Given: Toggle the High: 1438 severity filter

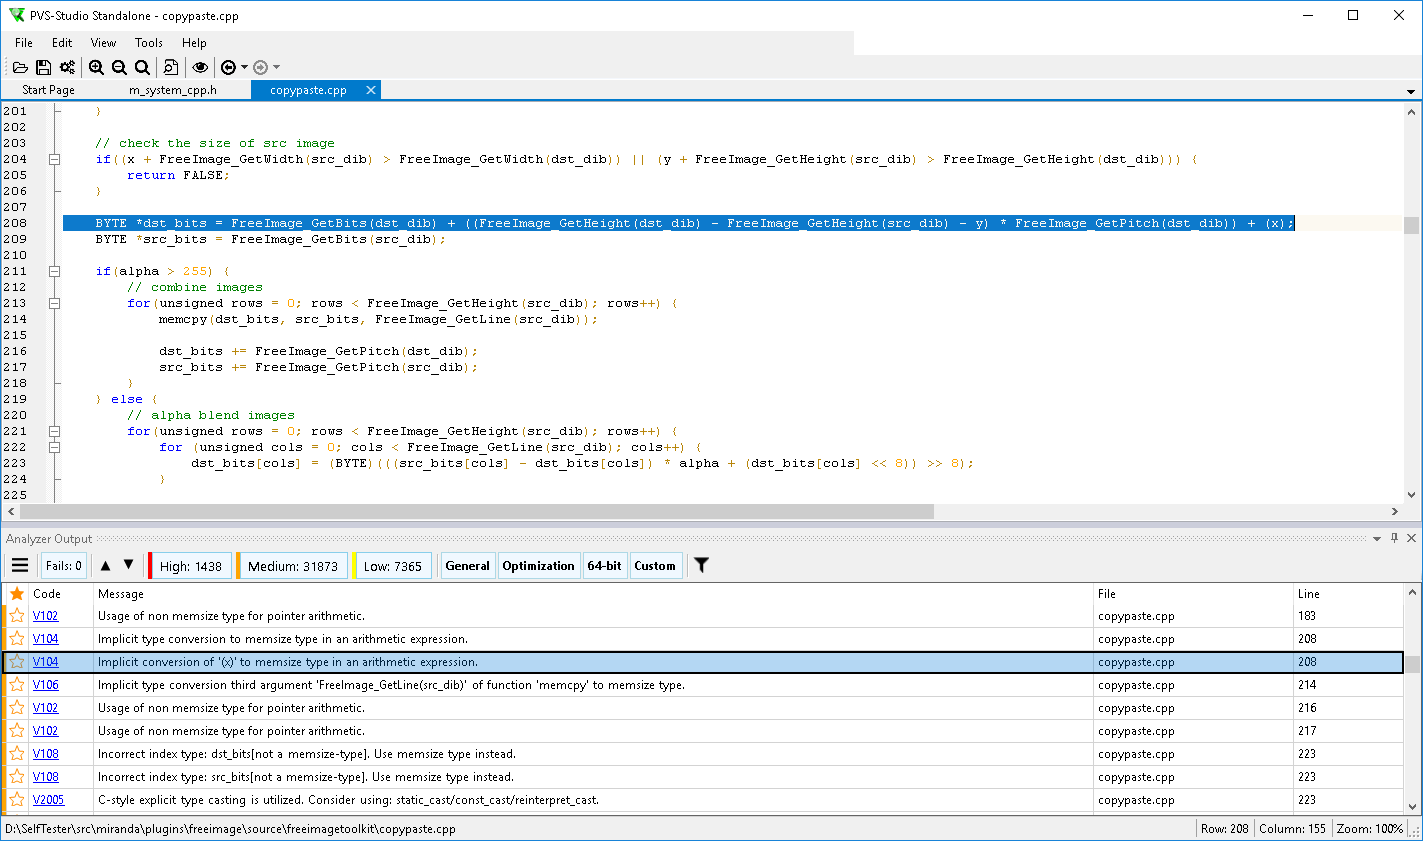Looking at the screenshot, I should (x=190, y=566).
